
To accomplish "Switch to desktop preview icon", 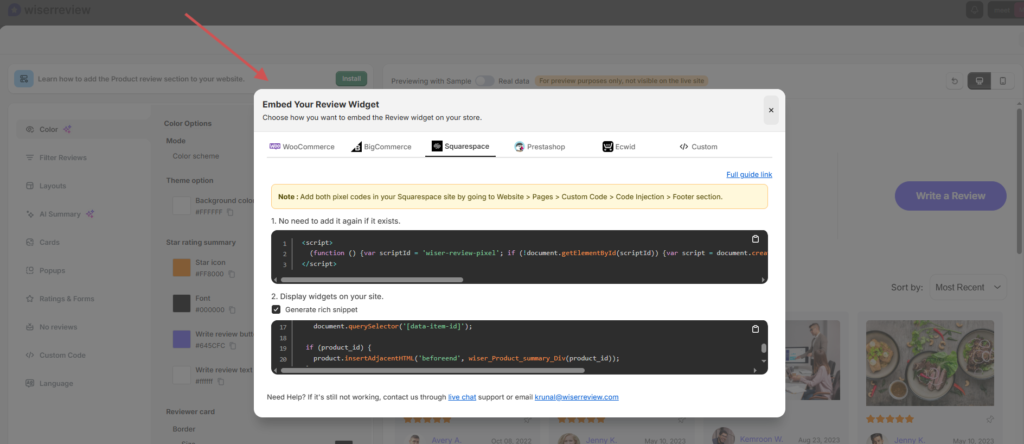I will tap(979, 80).
